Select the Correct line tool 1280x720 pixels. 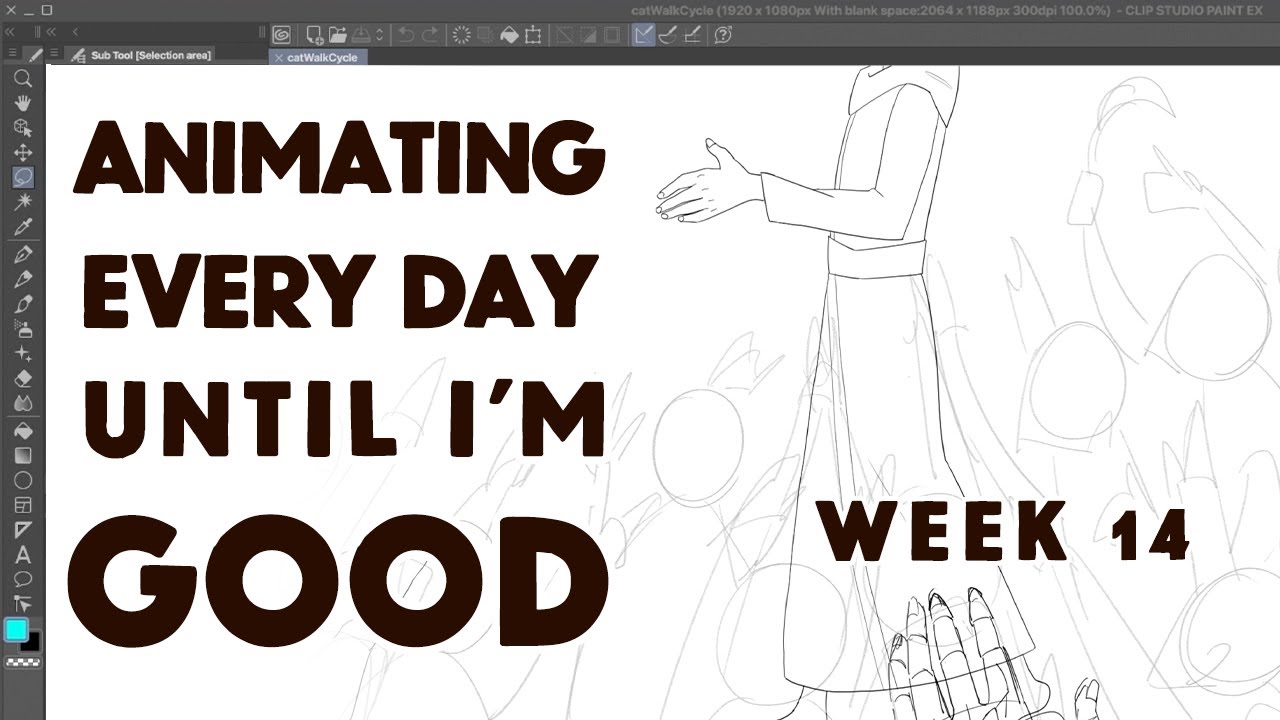(x=23, y=604)
